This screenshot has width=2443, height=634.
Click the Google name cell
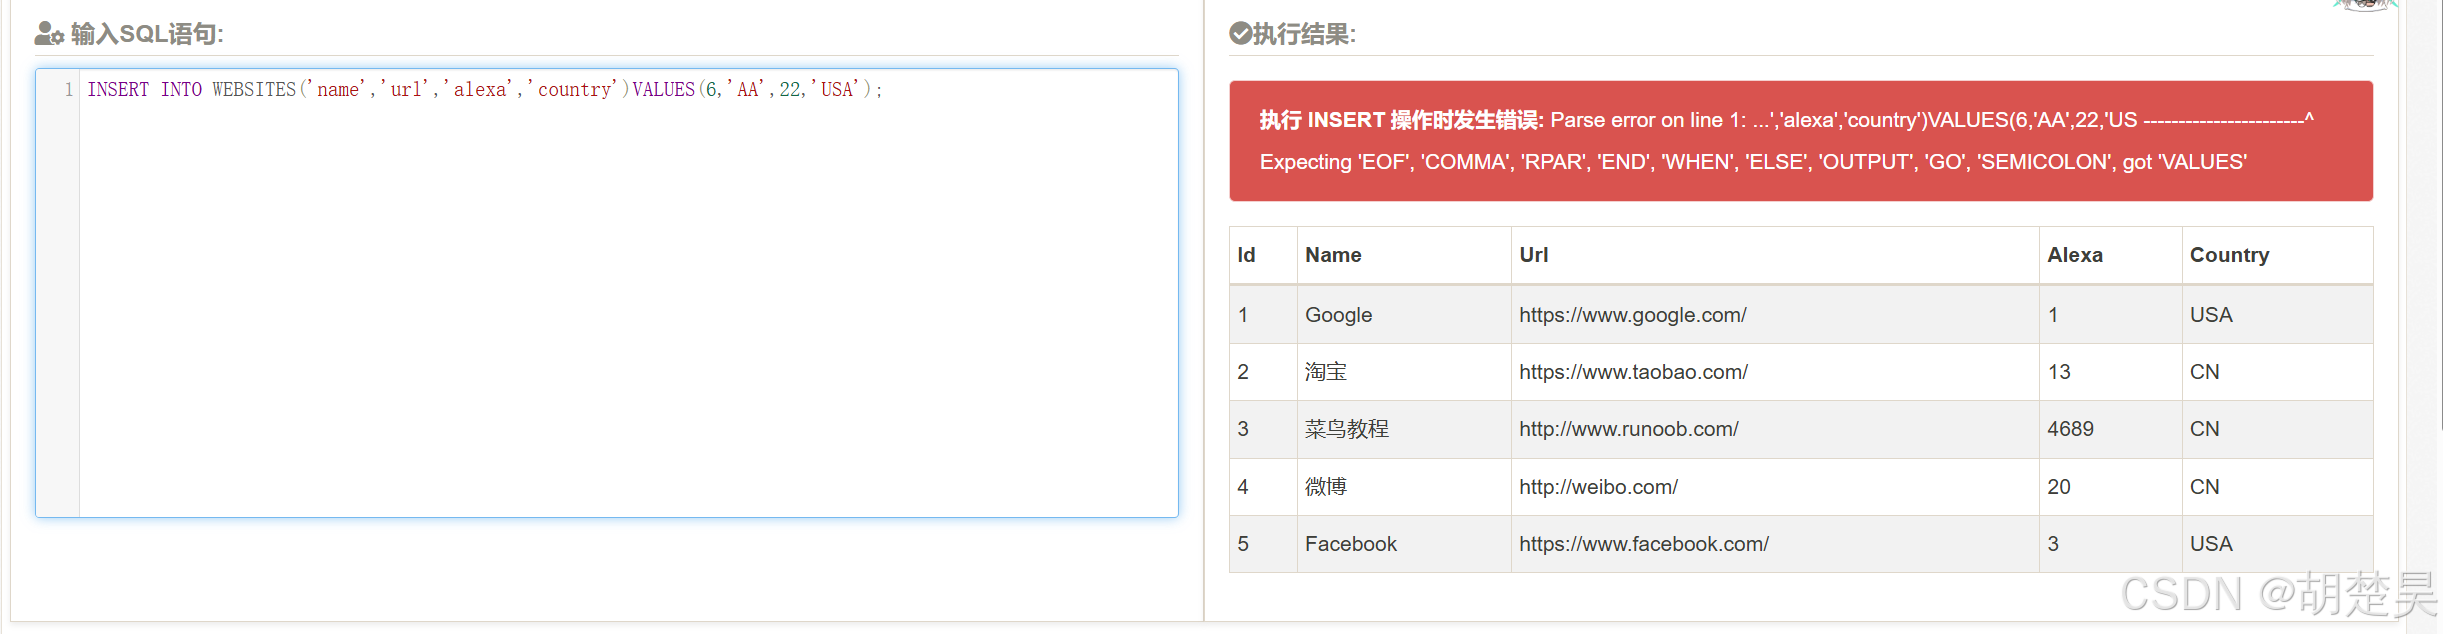(1404, 315)
